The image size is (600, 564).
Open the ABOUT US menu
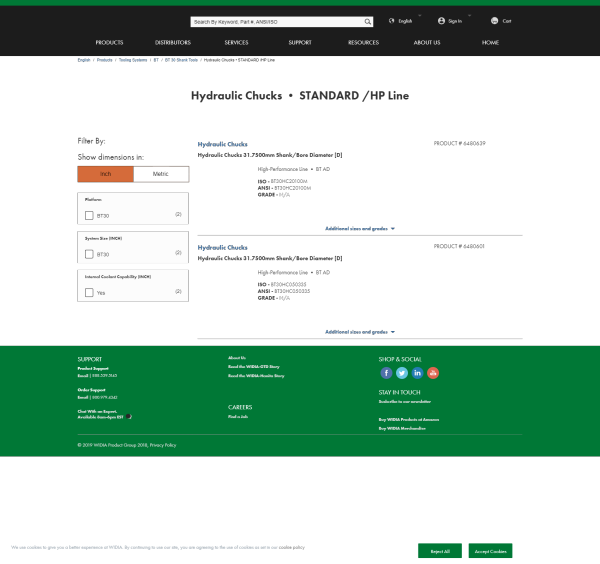click(x=427, y=42)
